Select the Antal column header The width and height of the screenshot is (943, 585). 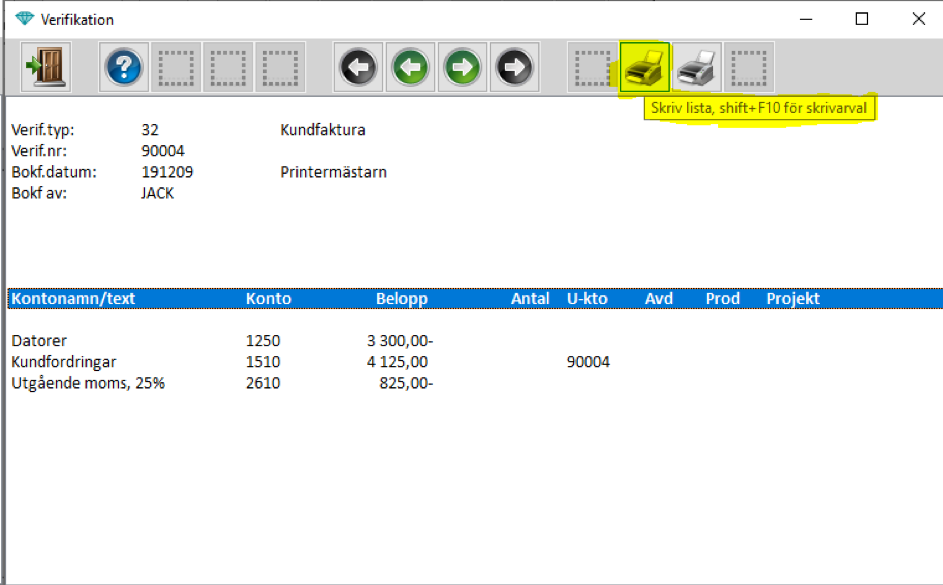coord(530,299)
